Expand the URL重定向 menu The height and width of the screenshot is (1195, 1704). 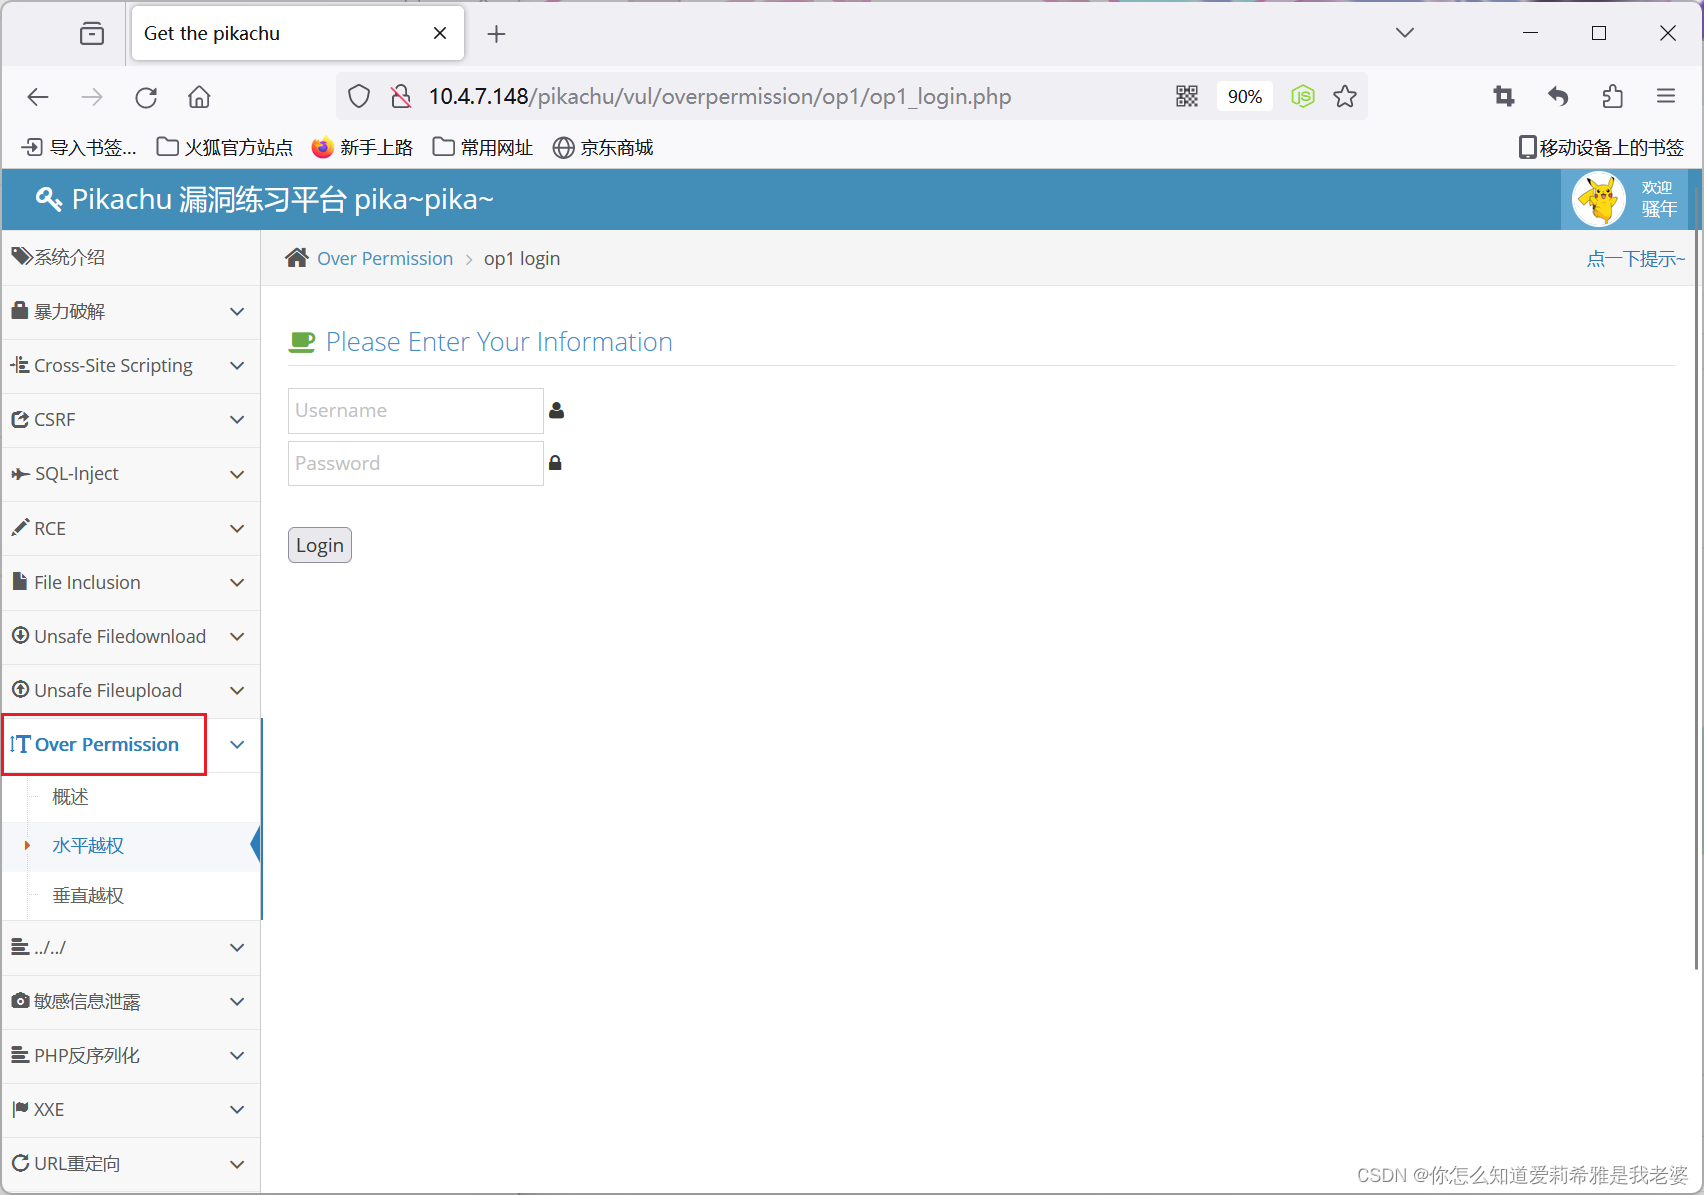tap(131, 1164)
